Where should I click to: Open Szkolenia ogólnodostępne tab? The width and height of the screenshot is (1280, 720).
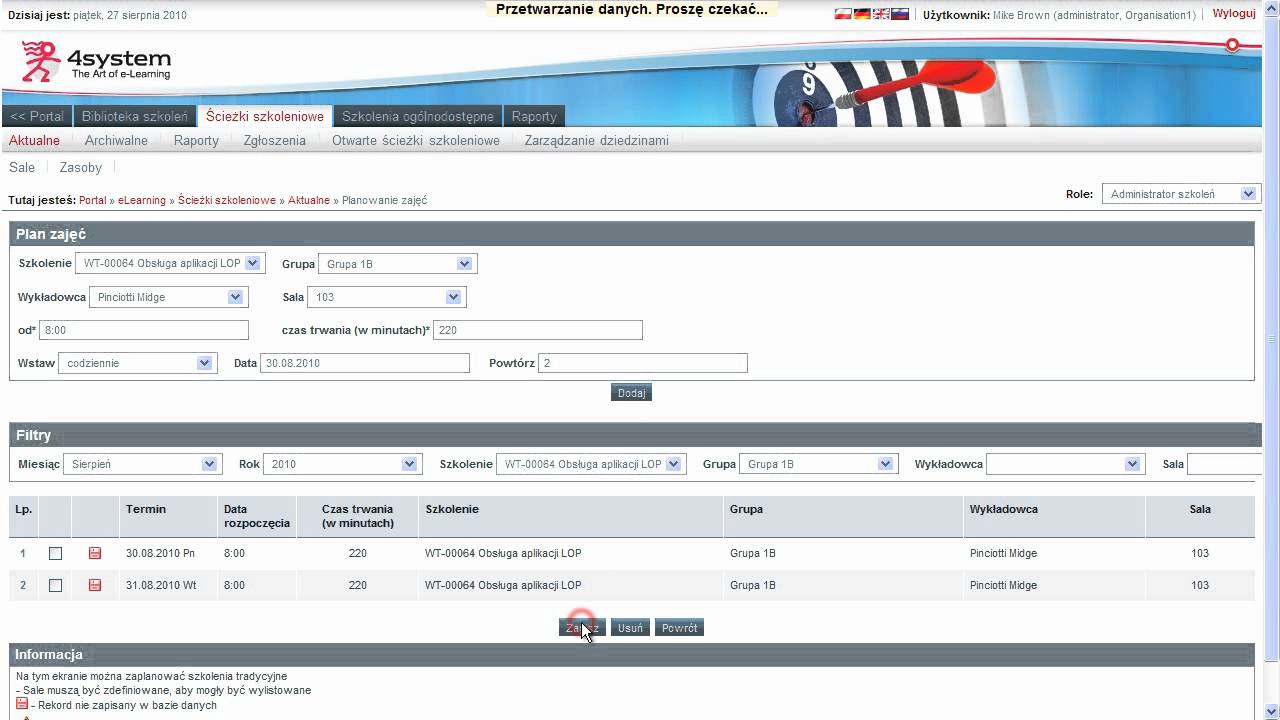[x=418, y=116]
